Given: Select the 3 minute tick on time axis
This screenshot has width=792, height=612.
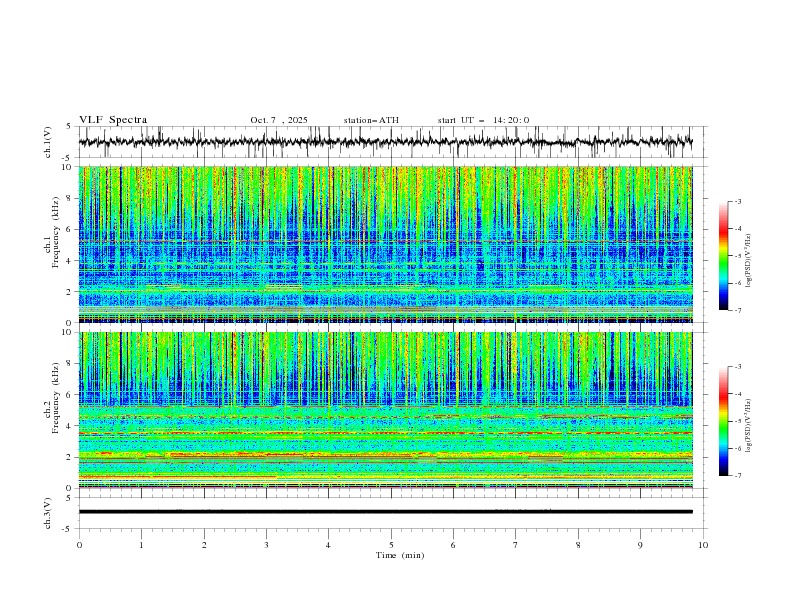Looking at the screenshot, I should point(266,544).
